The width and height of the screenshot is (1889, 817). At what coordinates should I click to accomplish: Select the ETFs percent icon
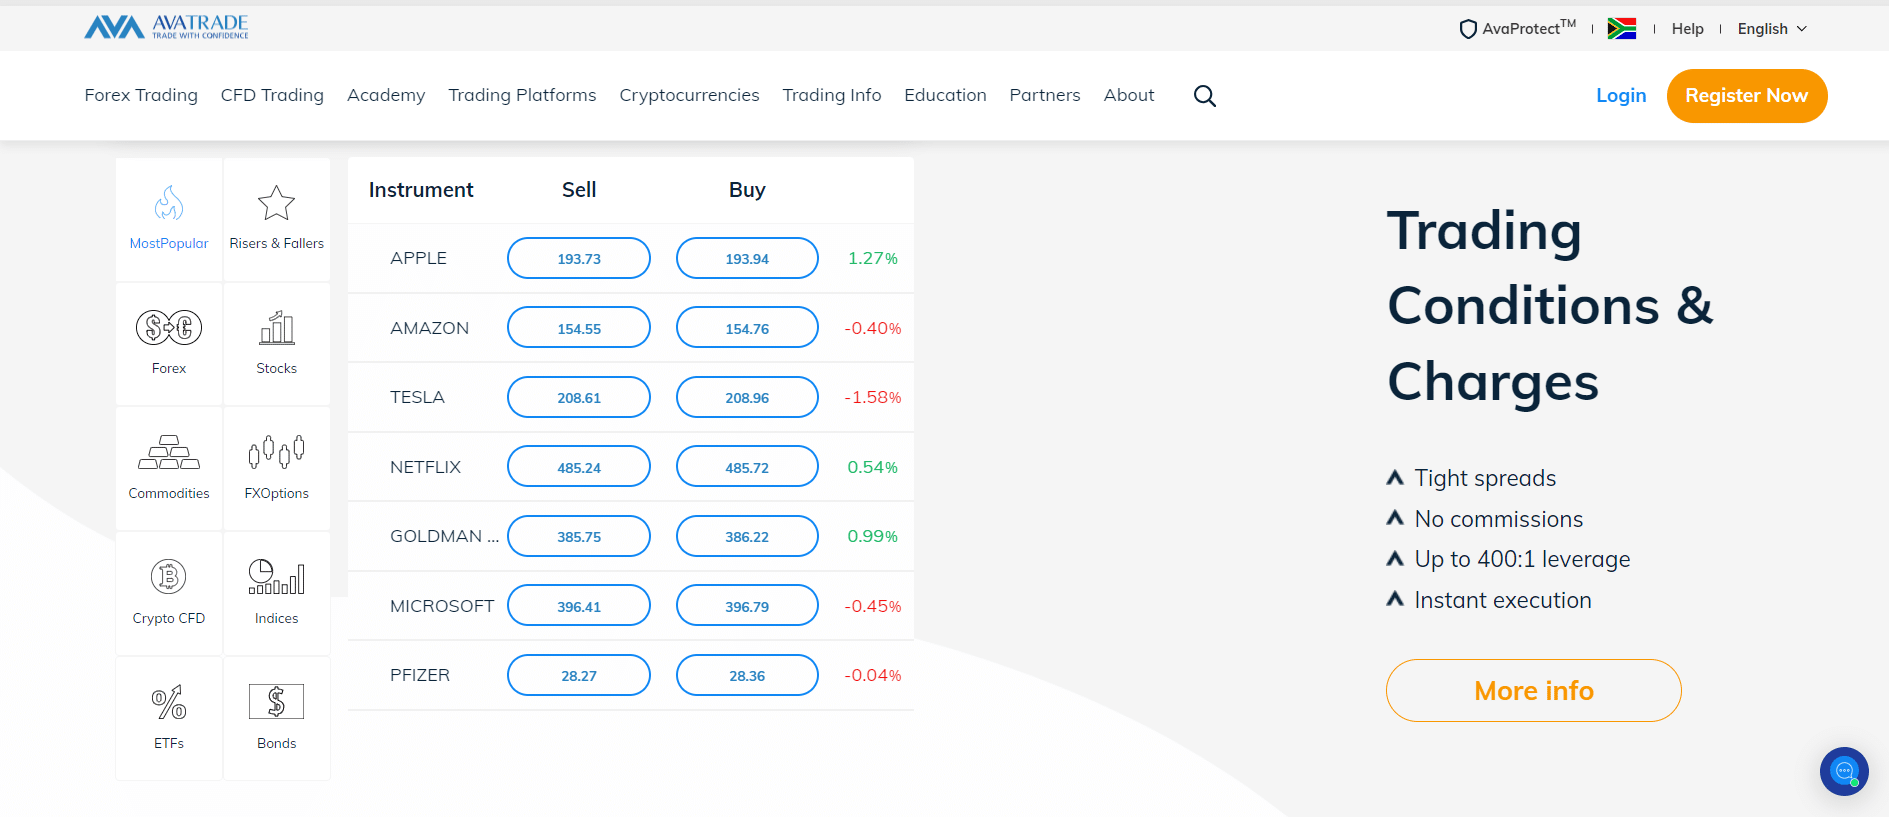click(169, 702)
